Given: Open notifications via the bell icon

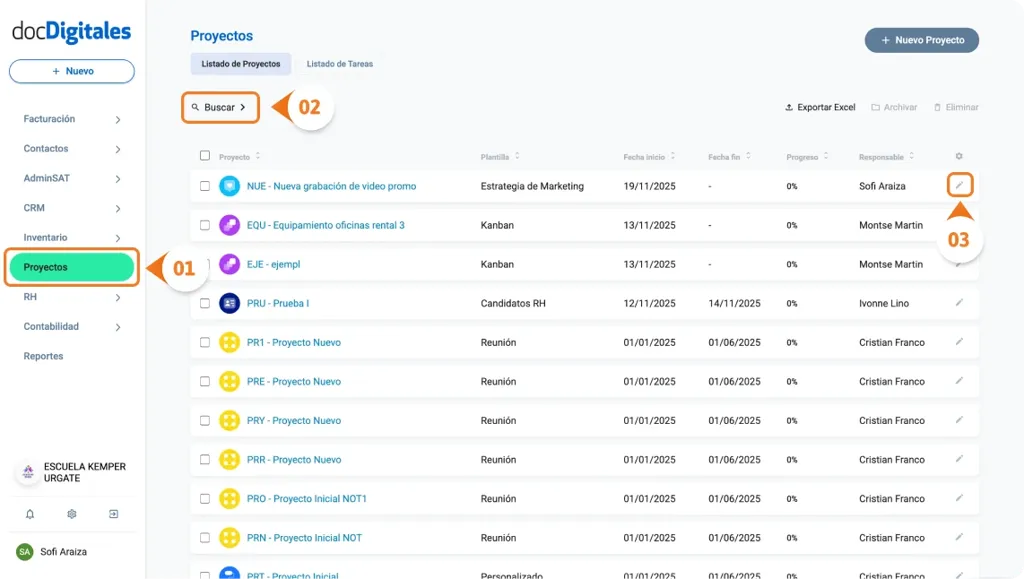Looking at the screenshot, I should [29, 513].
